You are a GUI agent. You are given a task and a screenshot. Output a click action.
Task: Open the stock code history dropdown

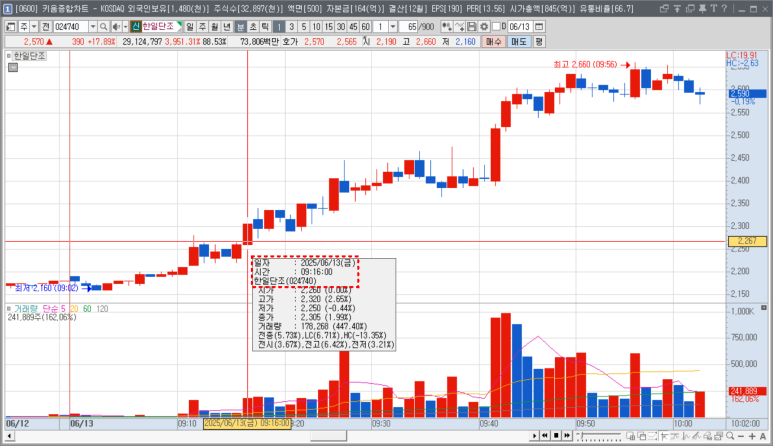(93, 27)
